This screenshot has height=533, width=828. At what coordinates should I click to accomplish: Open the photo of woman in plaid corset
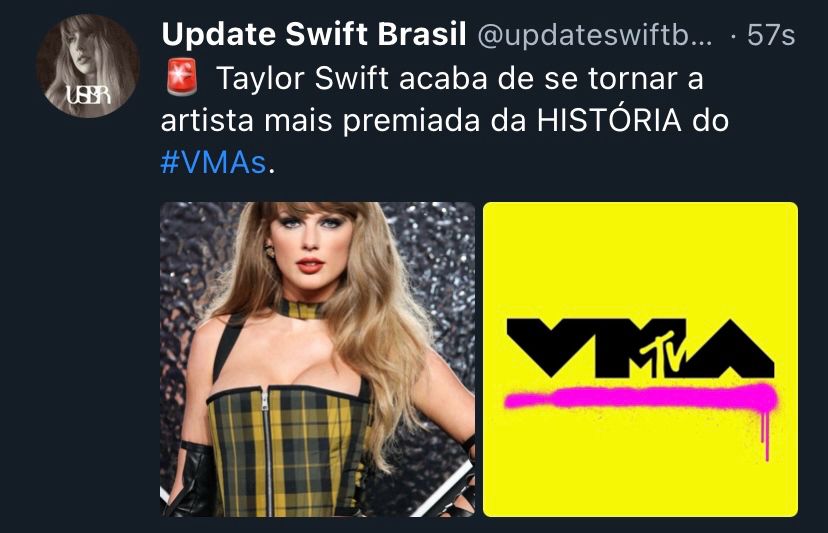click(x=317, y=359)
